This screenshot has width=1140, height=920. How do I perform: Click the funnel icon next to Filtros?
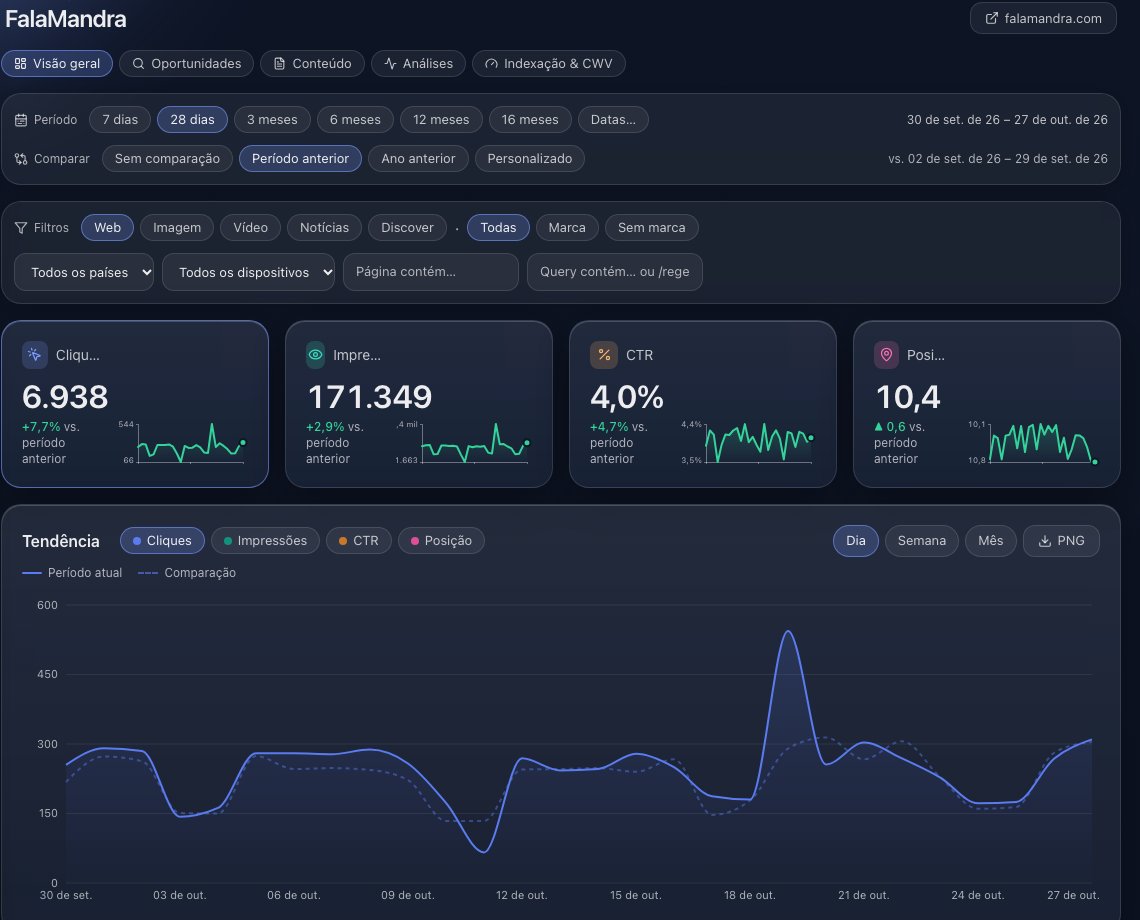click(21, 228)
